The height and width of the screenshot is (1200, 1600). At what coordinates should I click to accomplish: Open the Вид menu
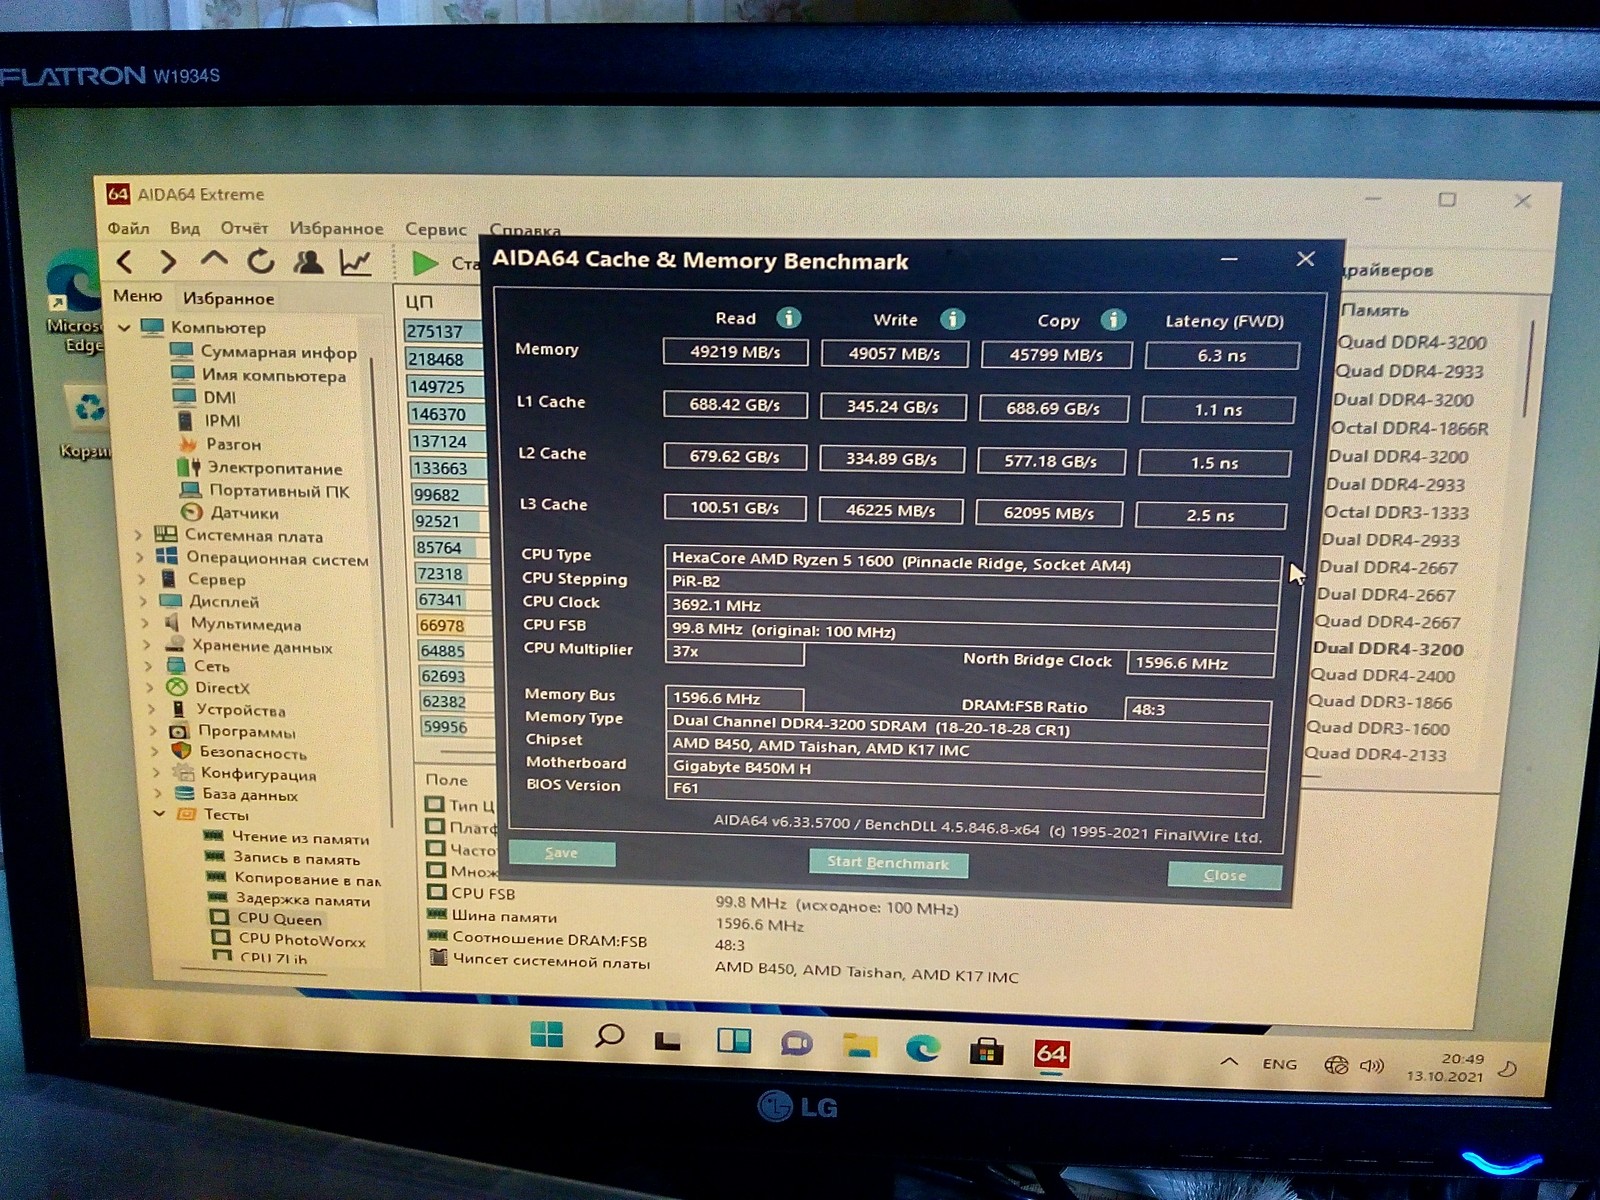185,229
